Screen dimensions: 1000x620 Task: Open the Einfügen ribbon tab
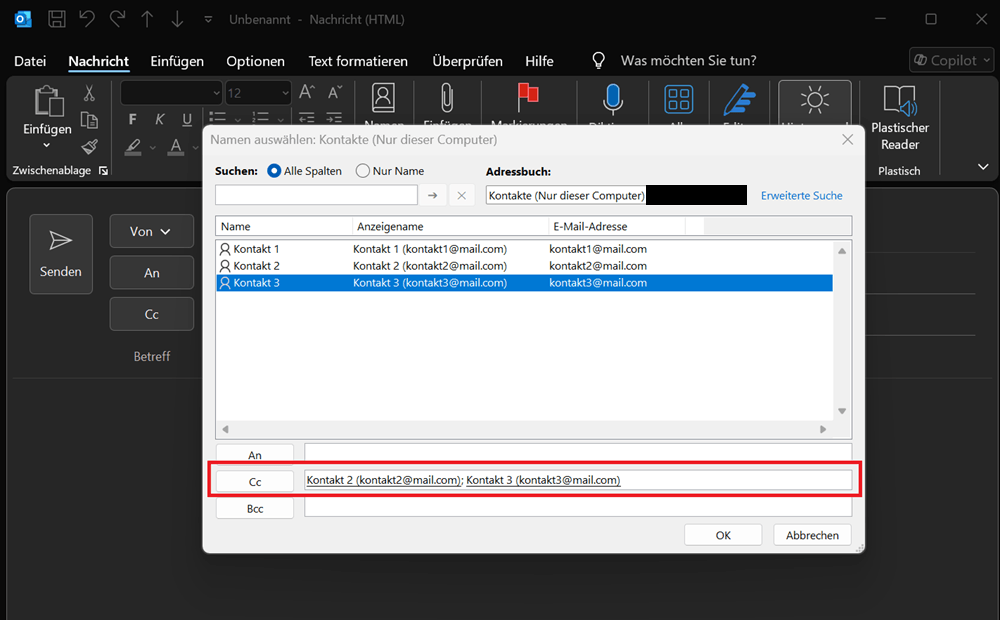pyautogui.click(x=177, y=61)
